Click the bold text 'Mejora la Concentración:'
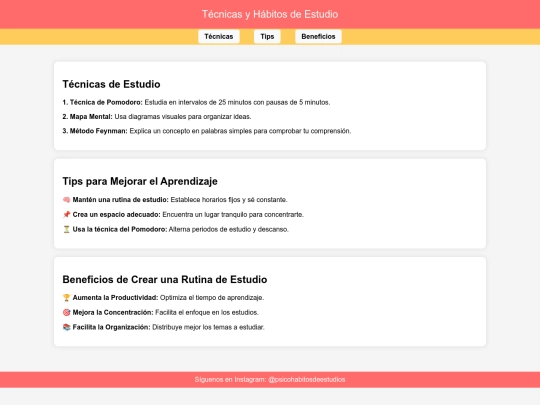This screenshot has height=405, width=540. (113, 312)
